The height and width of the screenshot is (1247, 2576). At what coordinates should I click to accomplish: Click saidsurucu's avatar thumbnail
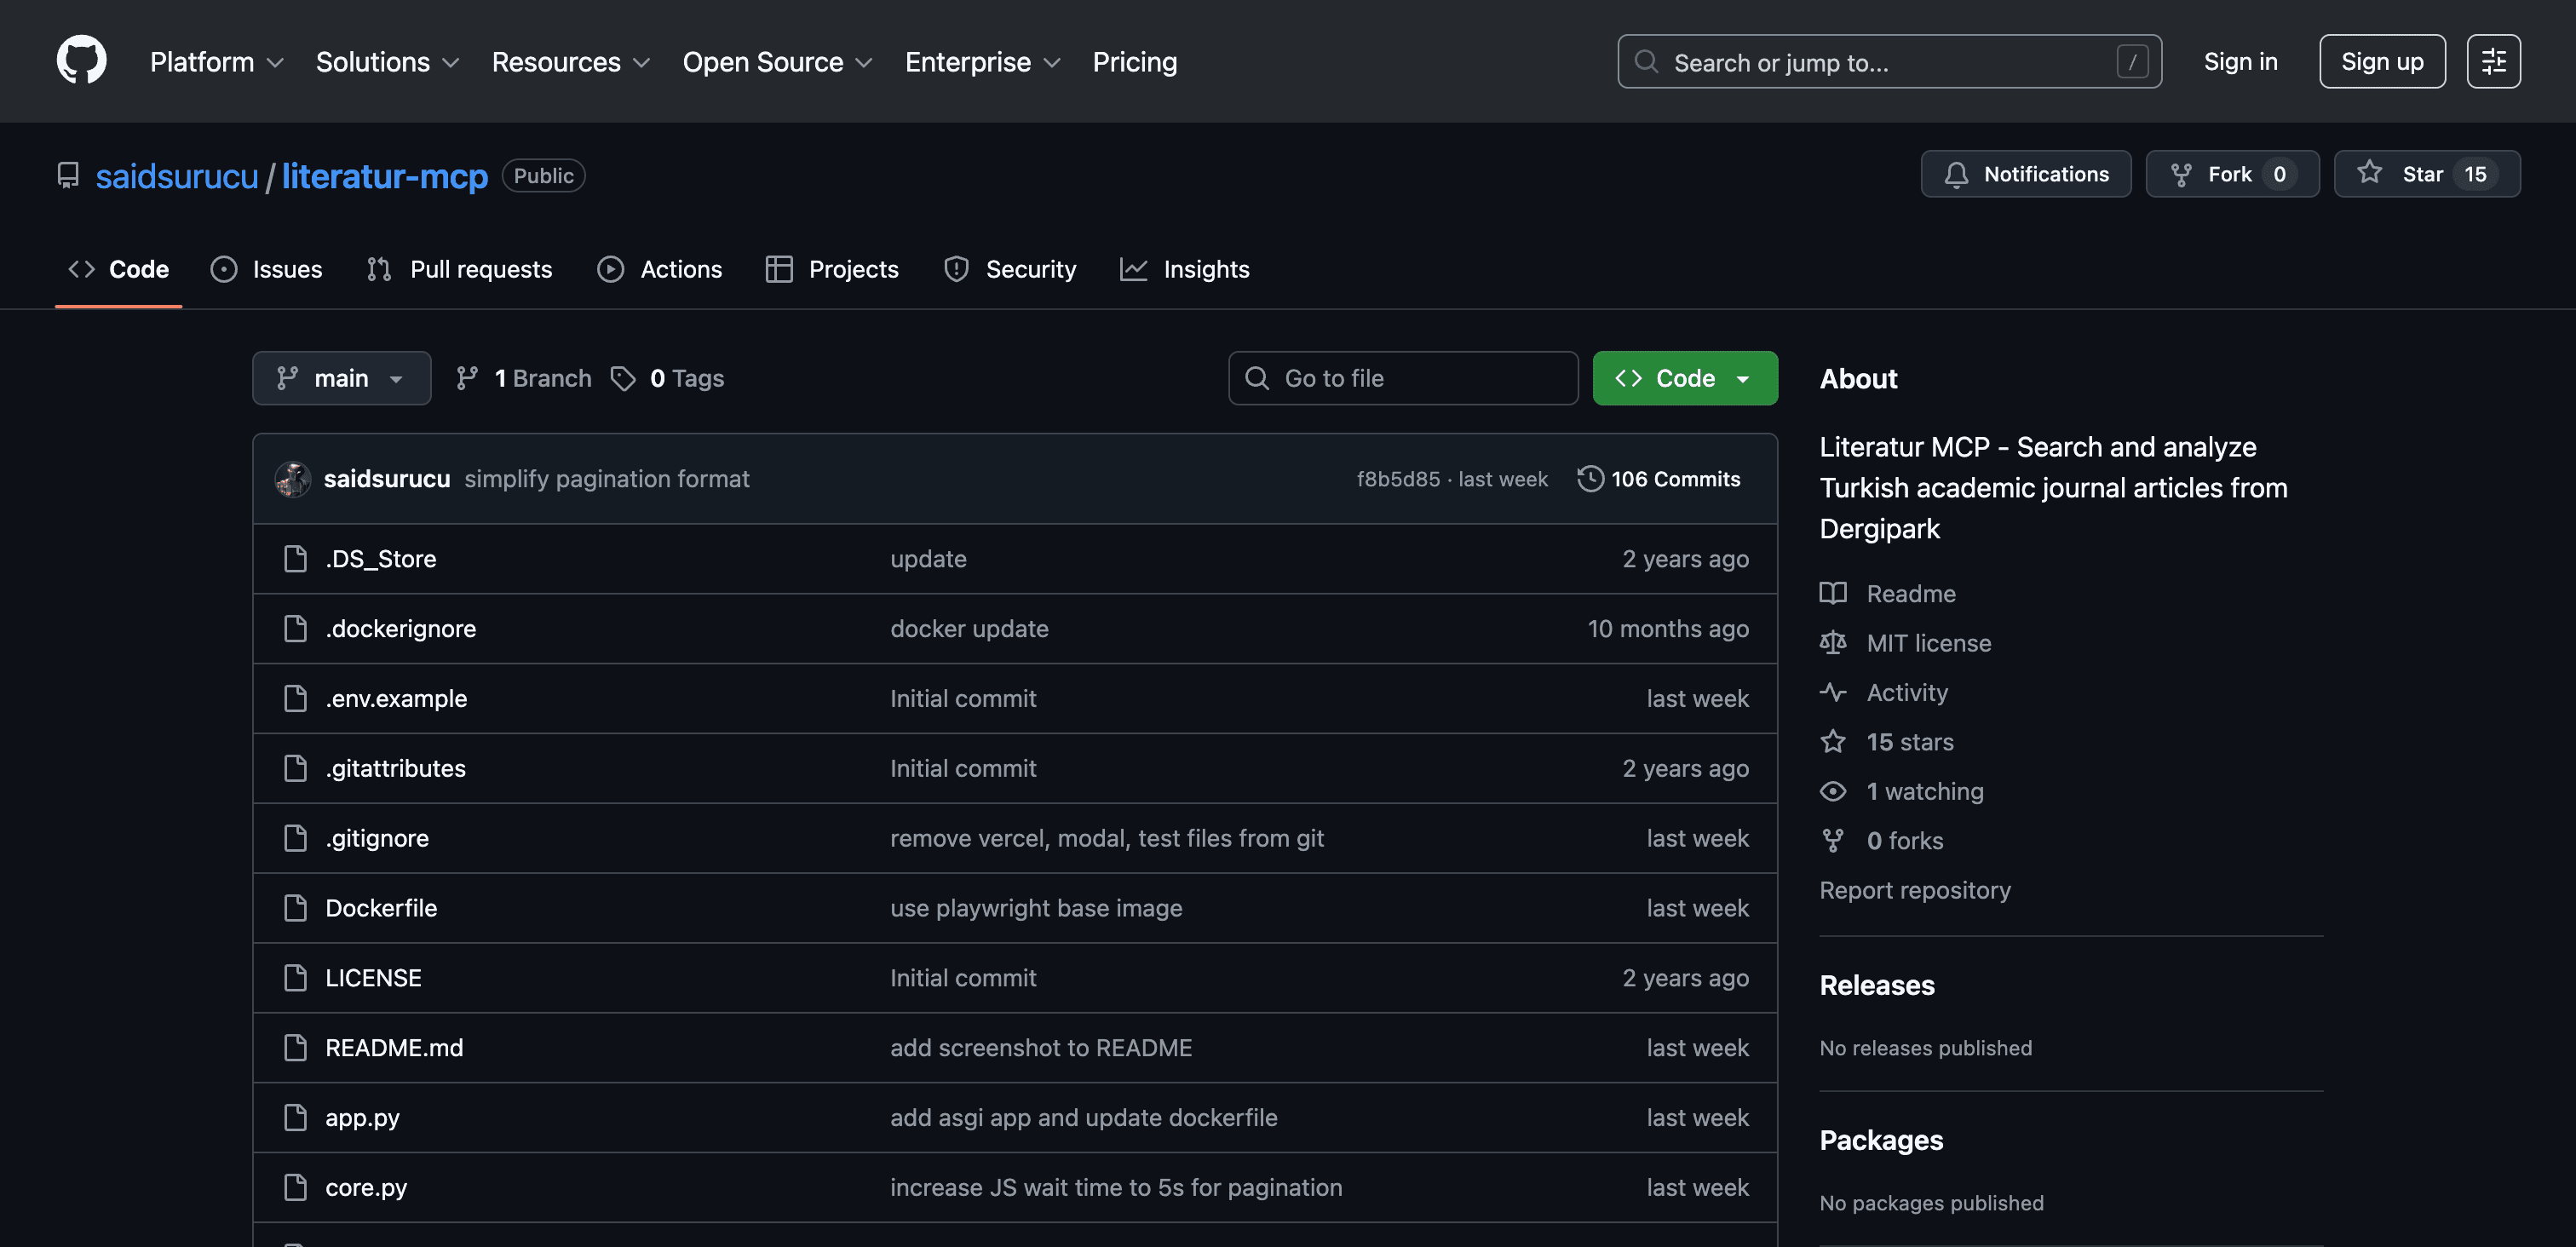(x=293, y=479)
